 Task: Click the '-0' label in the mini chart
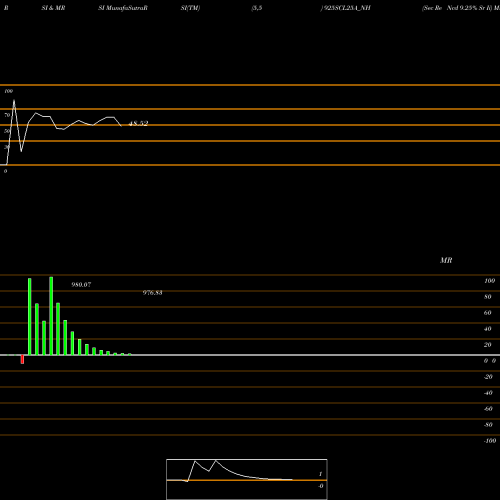(x=321, y=486)
